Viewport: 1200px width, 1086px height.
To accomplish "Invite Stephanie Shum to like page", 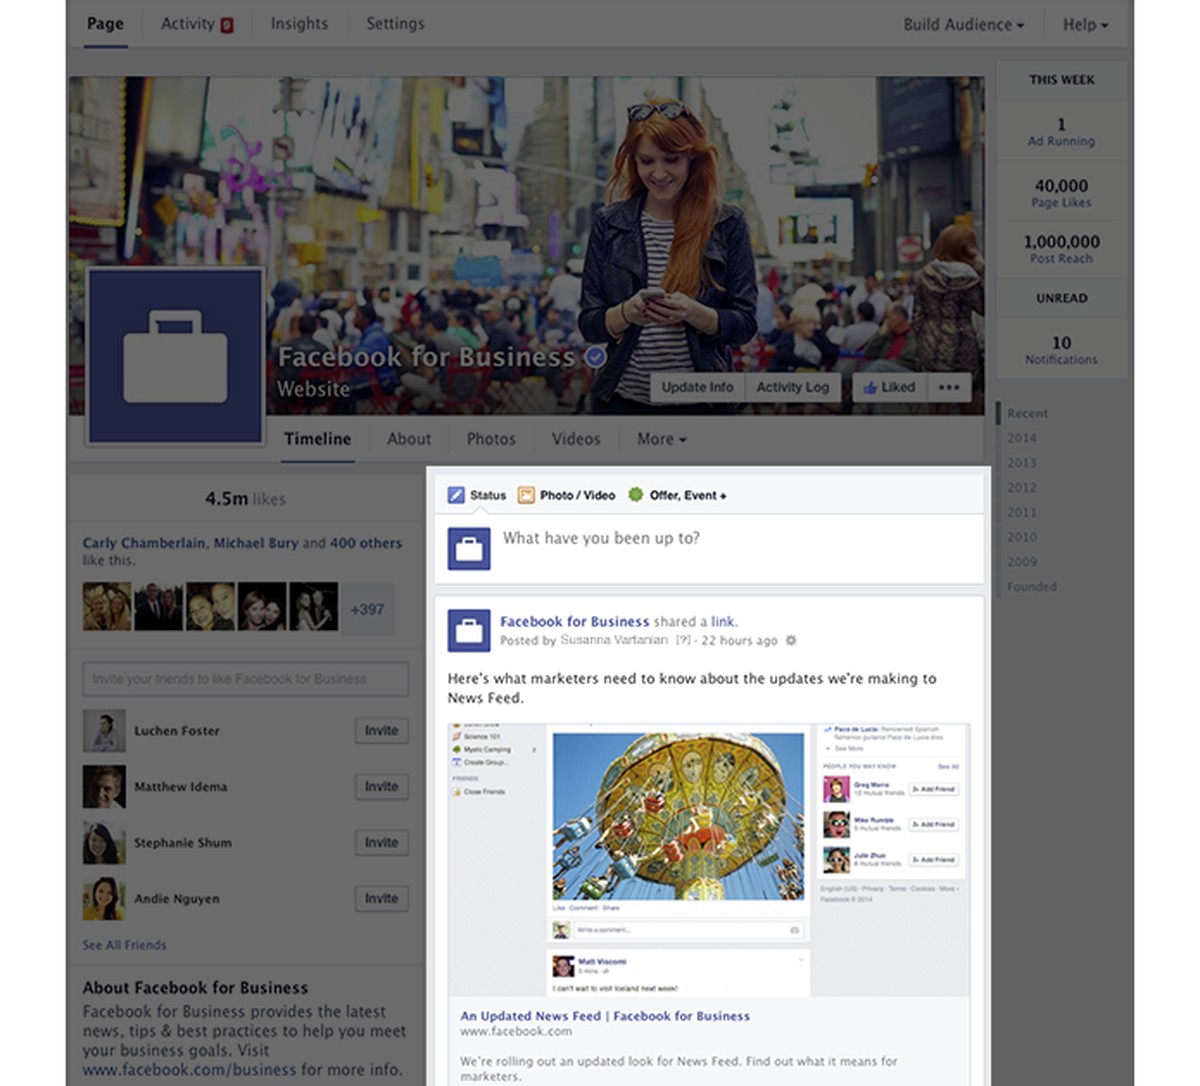I will pos(381,843).
